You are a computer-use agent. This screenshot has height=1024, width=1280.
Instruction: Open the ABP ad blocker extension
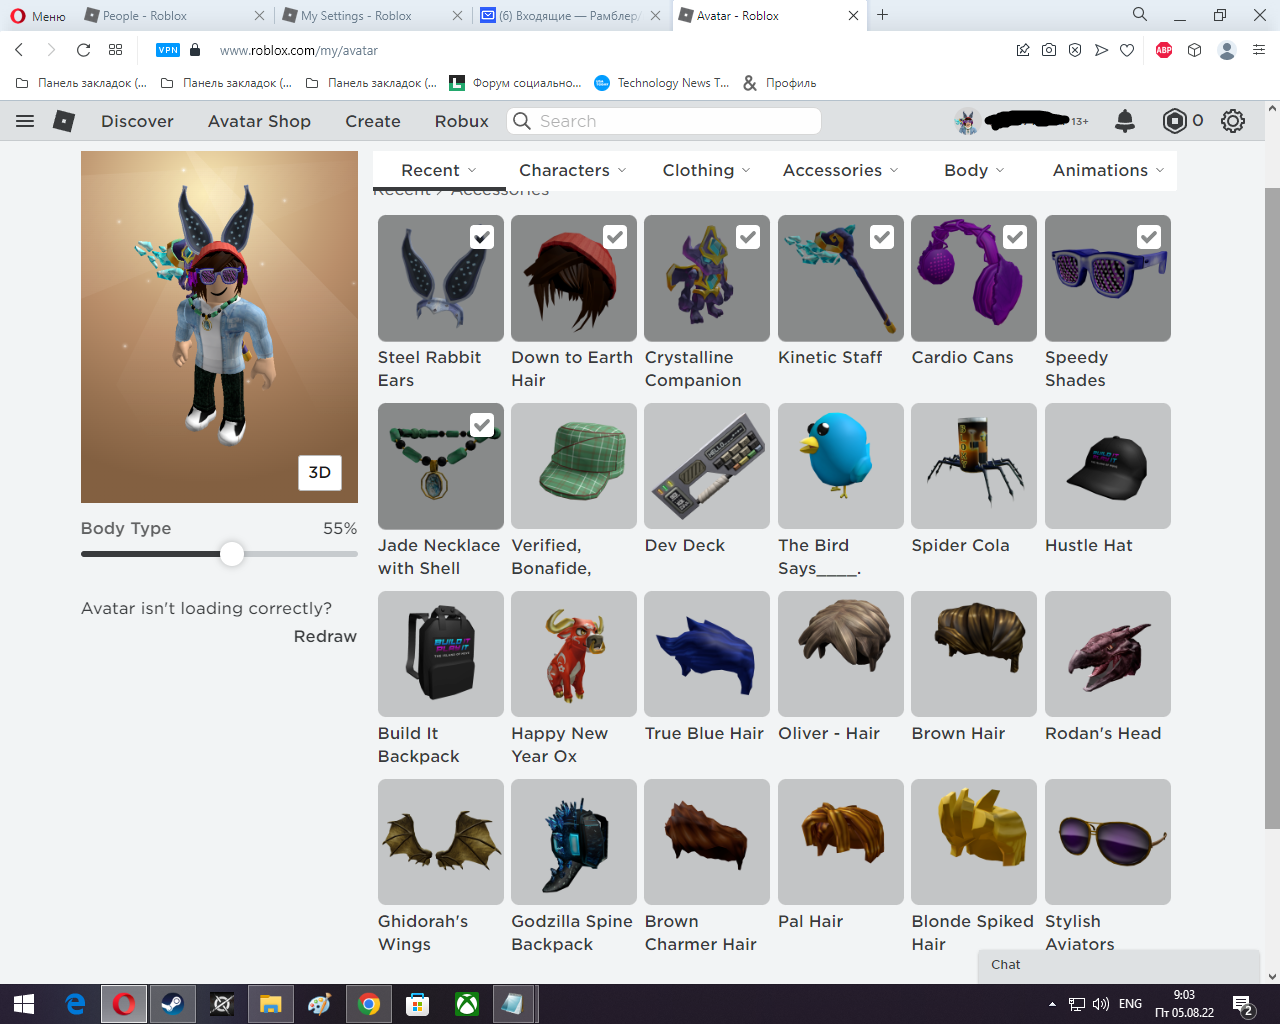[1164, 50]
